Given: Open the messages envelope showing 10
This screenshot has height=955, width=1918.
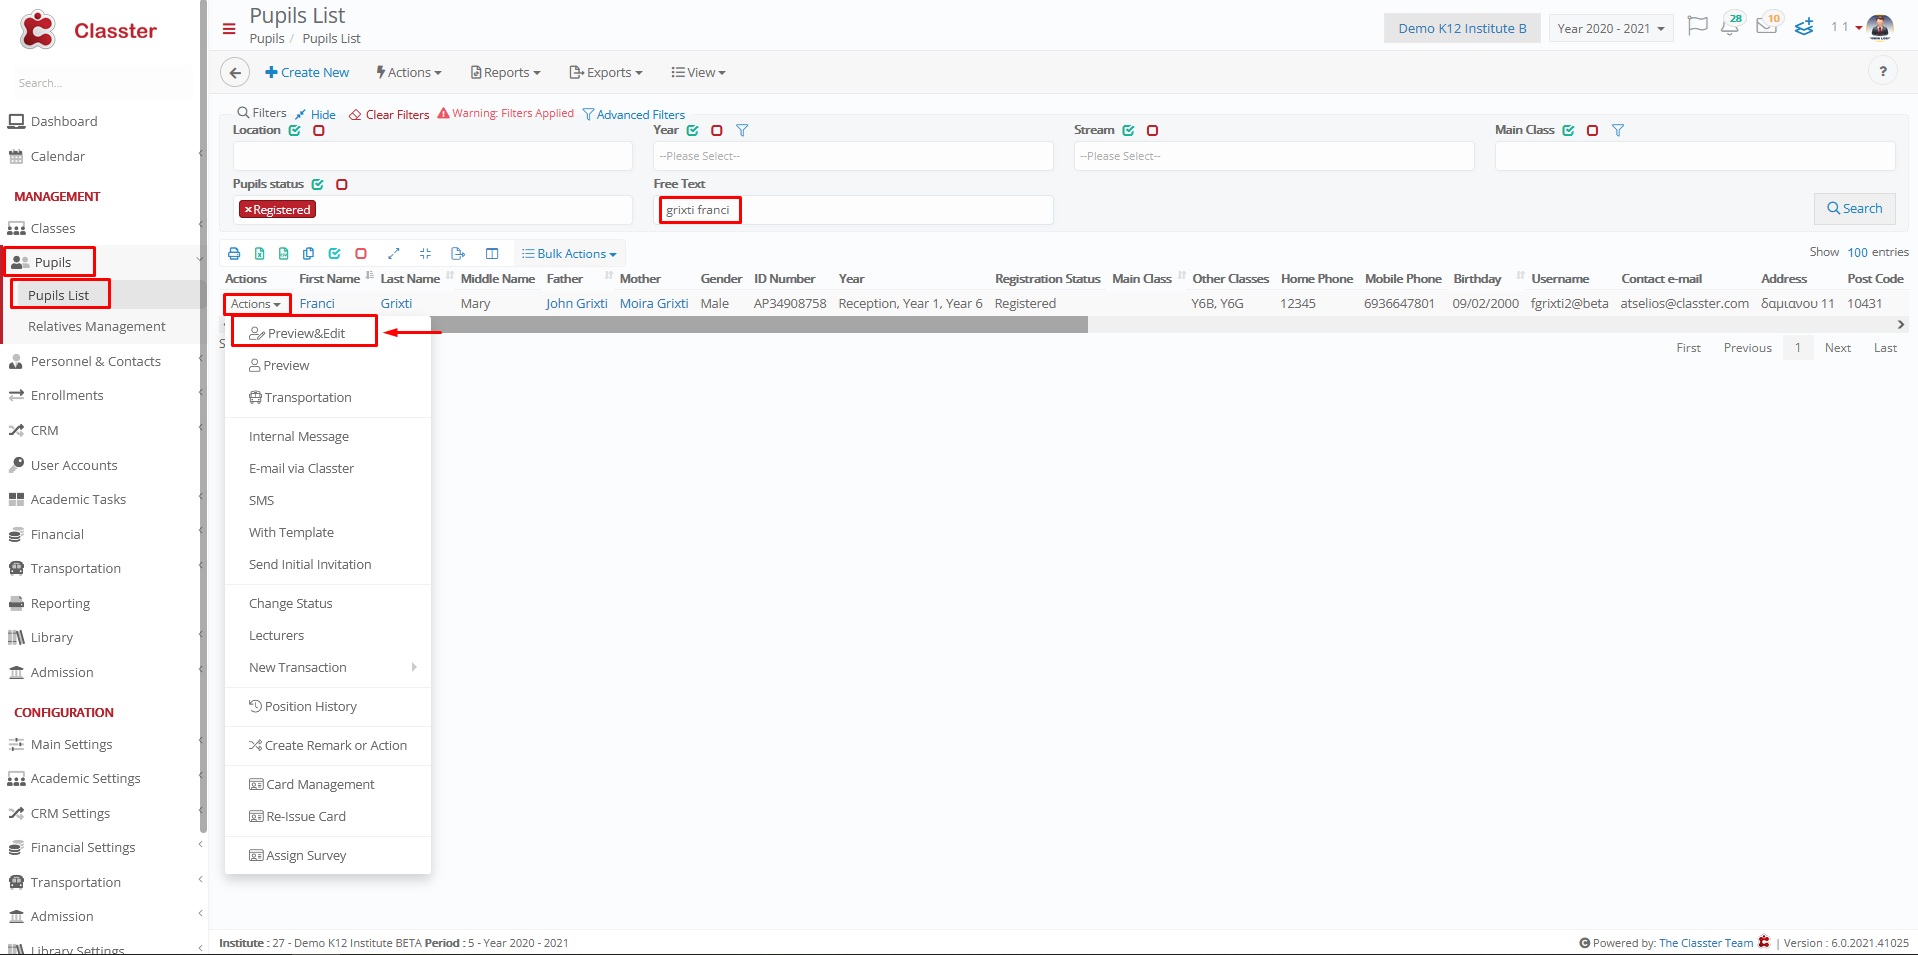Looking at the screenshot, I should click(x=1768, y=25).
